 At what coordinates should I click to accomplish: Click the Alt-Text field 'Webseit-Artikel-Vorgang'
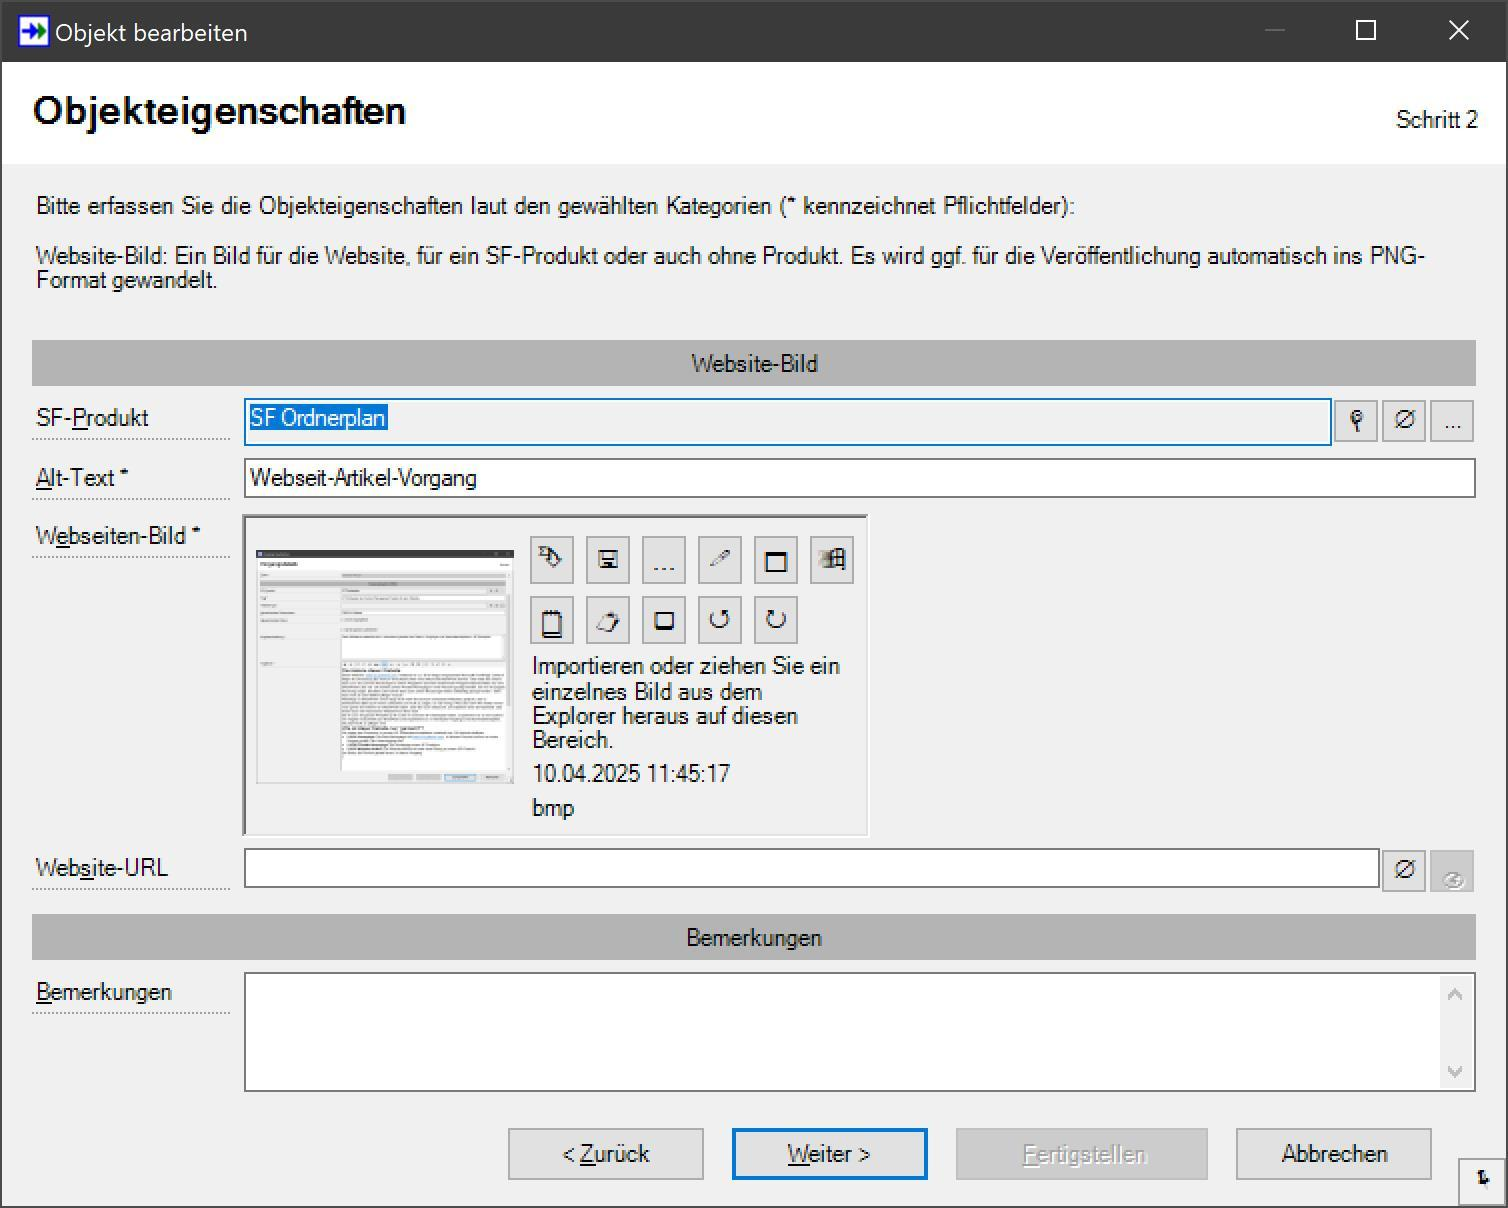pos(860,478)
